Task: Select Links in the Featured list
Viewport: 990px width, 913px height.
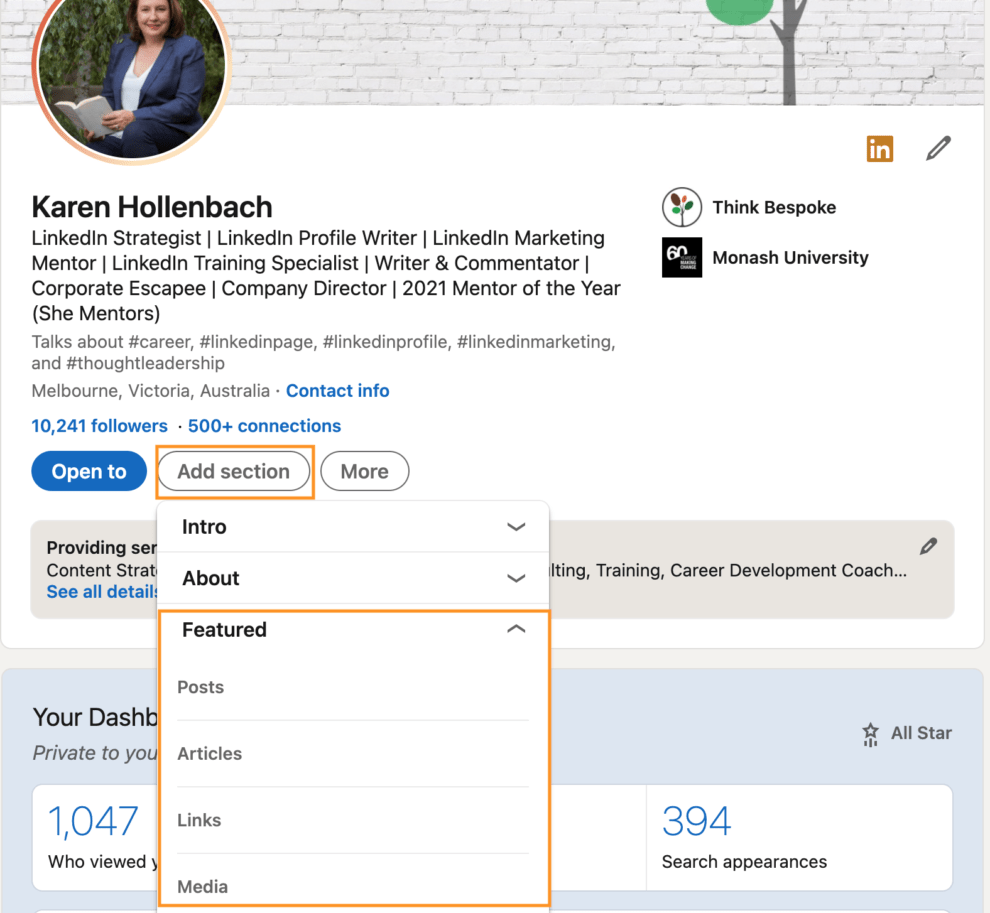Action: (199, 820)
